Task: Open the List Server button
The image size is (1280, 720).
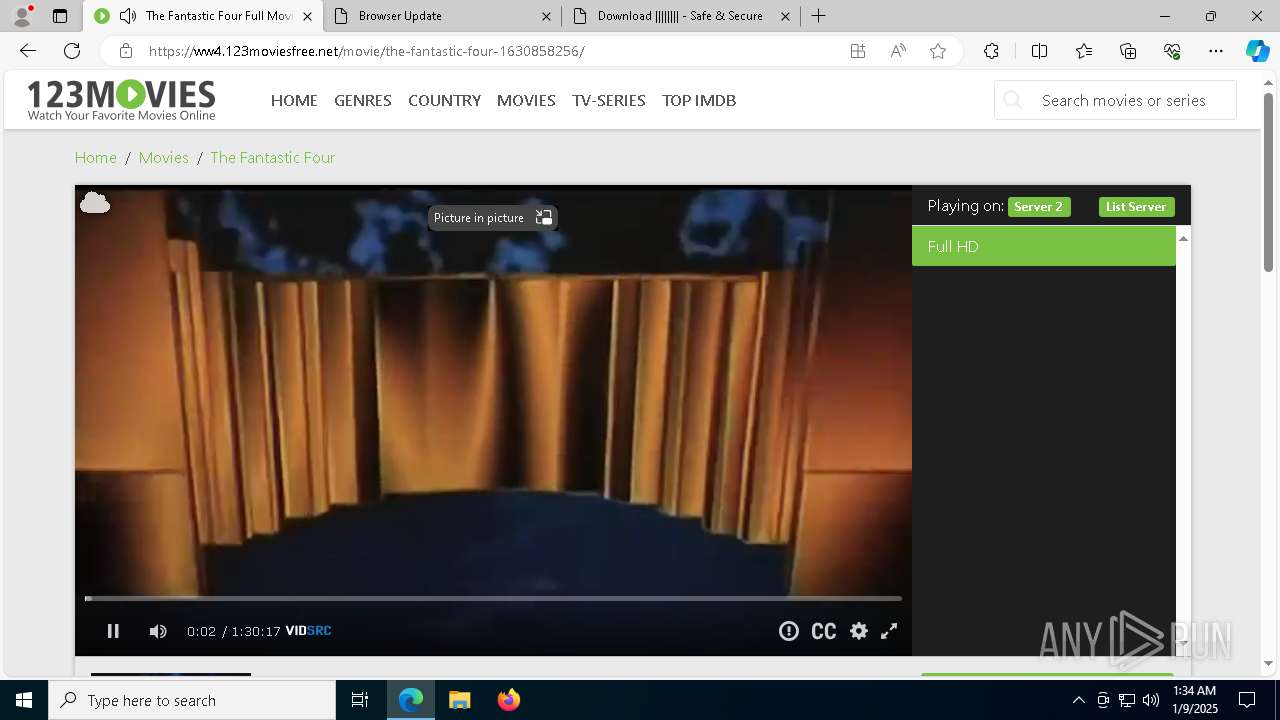Action: point(1136,207)
